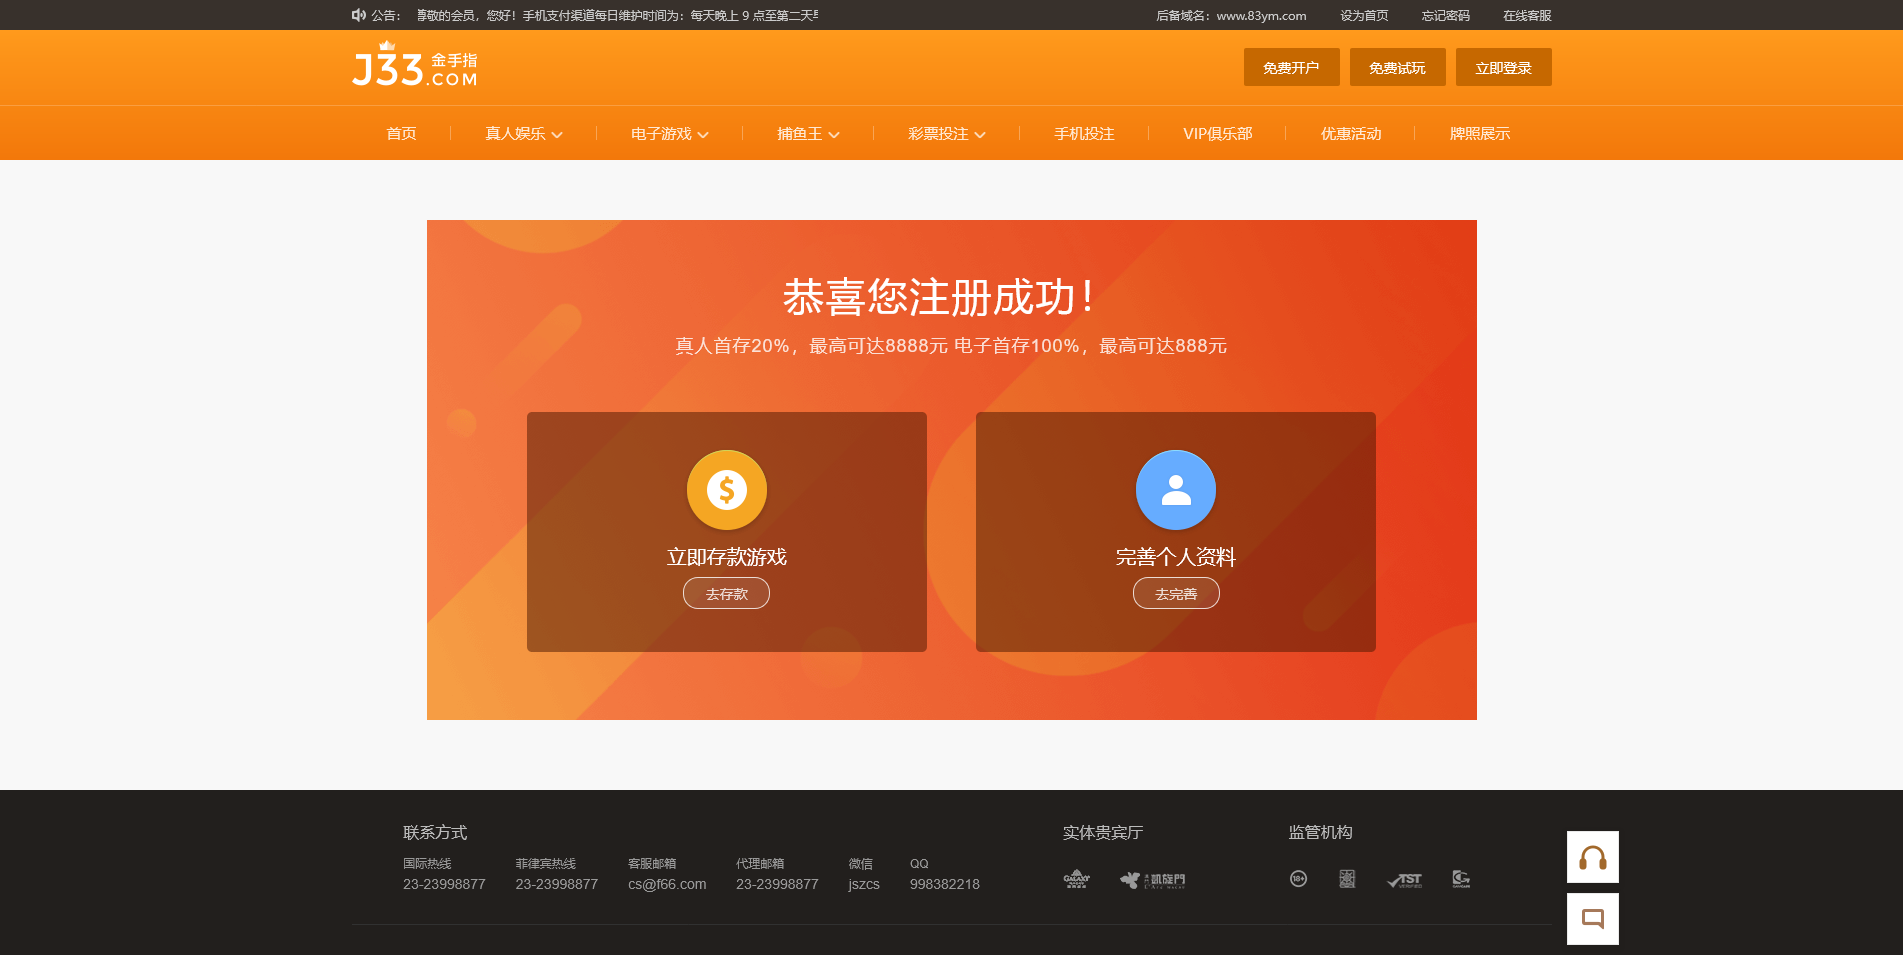The height and width of the screenshot is (955, 1903).
Task: Open the 捕鱼王 navigation dropdown
Action: coord(808,134)
